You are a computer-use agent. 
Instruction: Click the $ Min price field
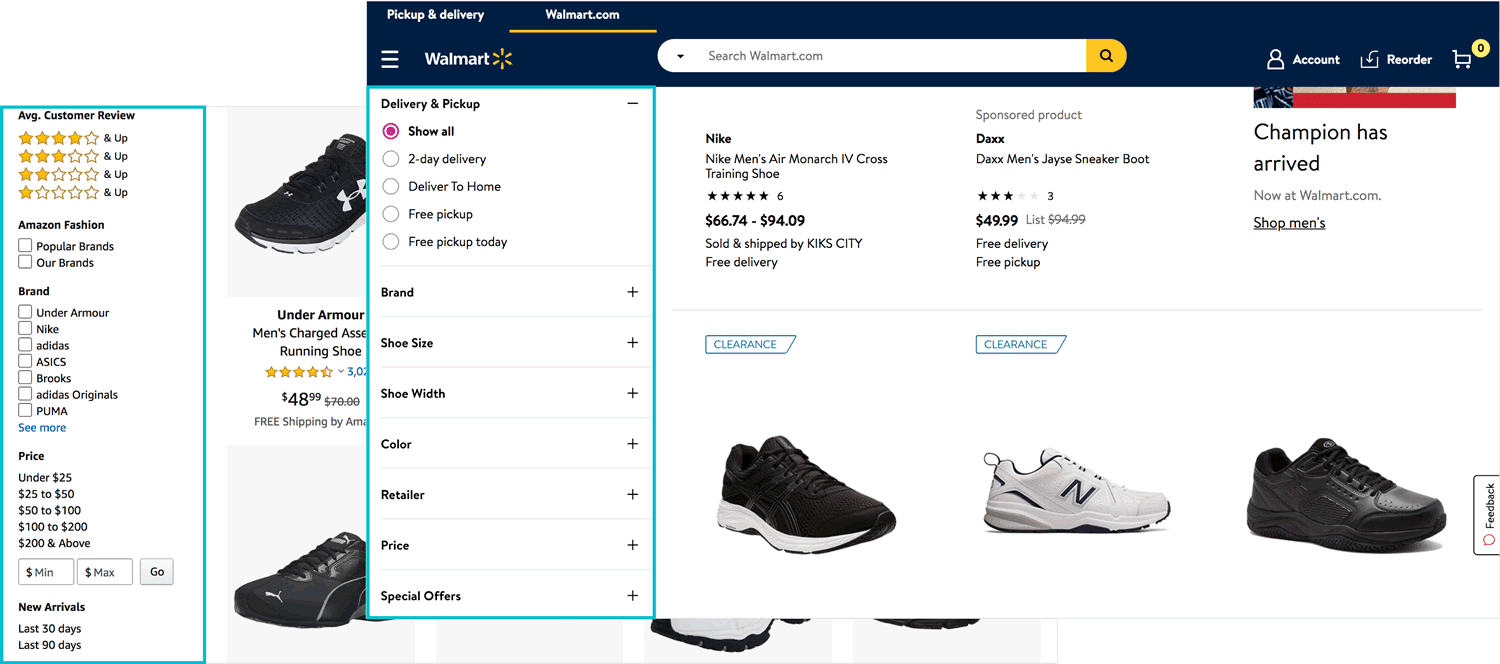pyautogui.click(x=46, y=572)
